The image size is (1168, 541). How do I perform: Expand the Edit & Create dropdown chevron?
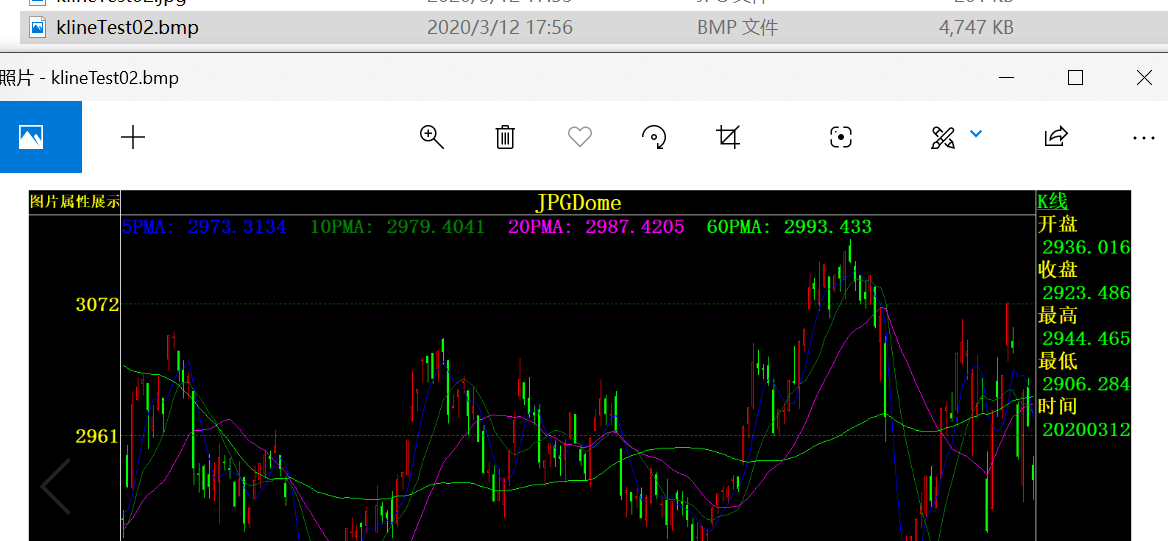[976, 134]
